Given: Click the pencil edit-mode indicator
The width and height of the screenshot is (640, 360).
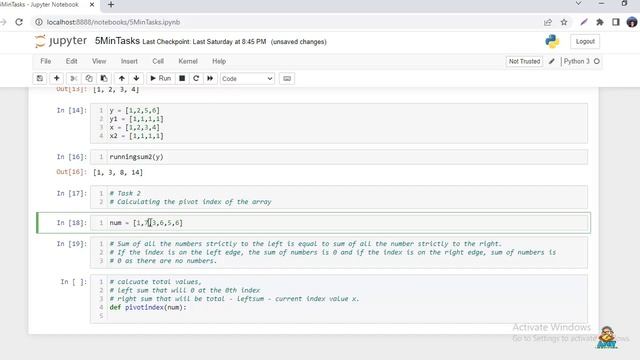Looking at the screenshot, I should pos(551,61).
